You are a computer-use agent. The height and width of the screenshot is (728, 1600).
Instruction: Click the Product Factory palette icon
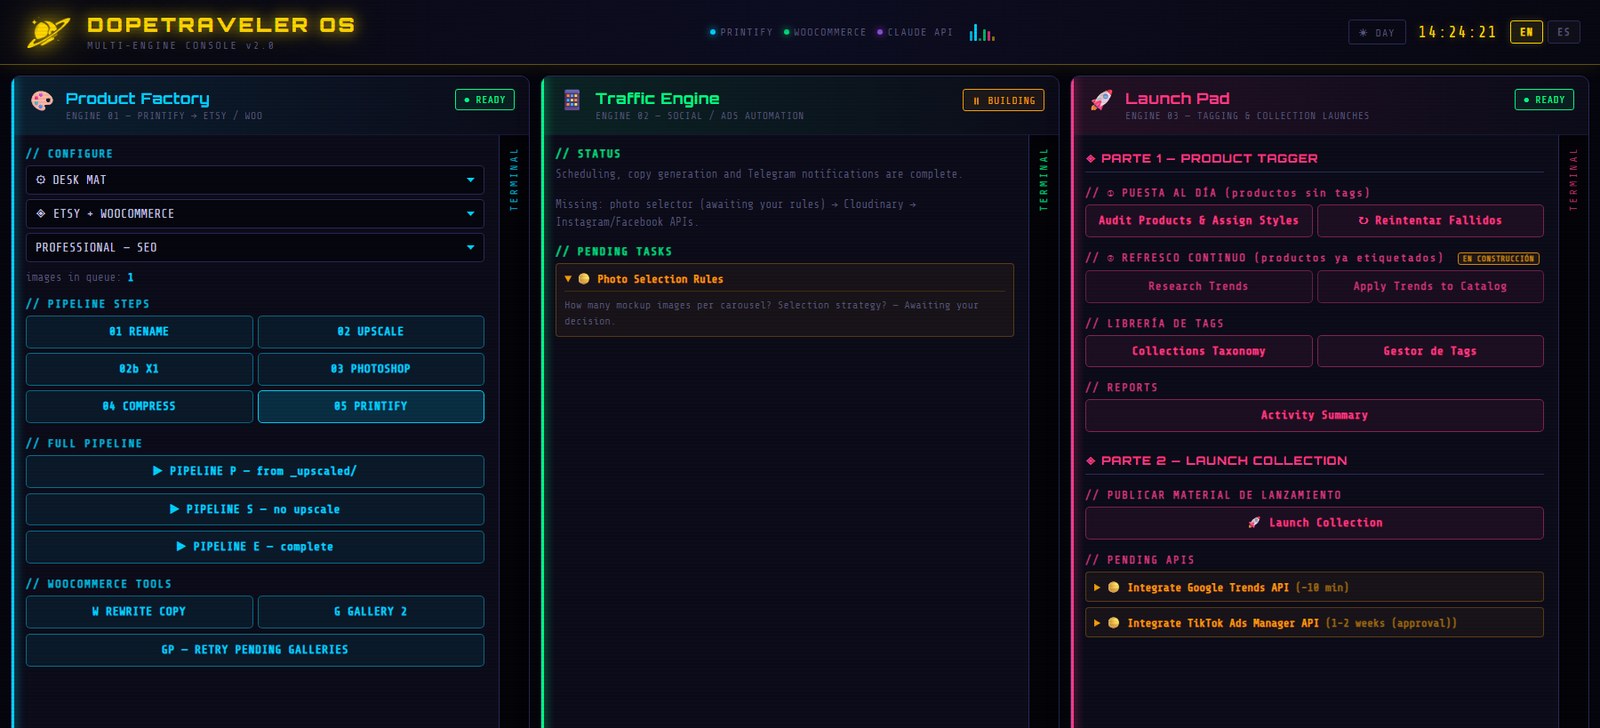(x=42, y=100)
